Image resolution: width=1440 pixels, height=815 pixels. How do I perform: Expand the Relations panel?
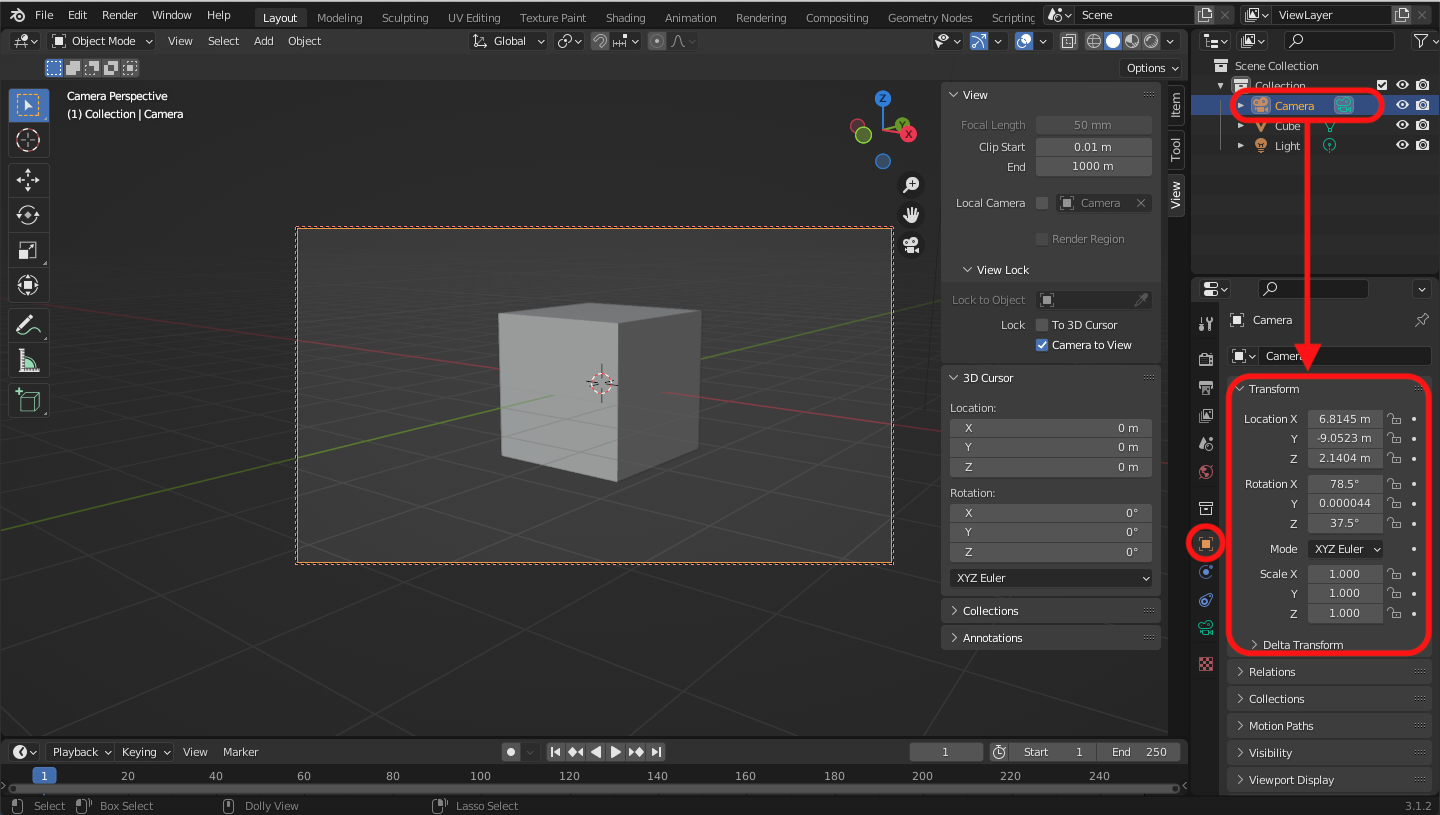click(x=1272, y=672)
